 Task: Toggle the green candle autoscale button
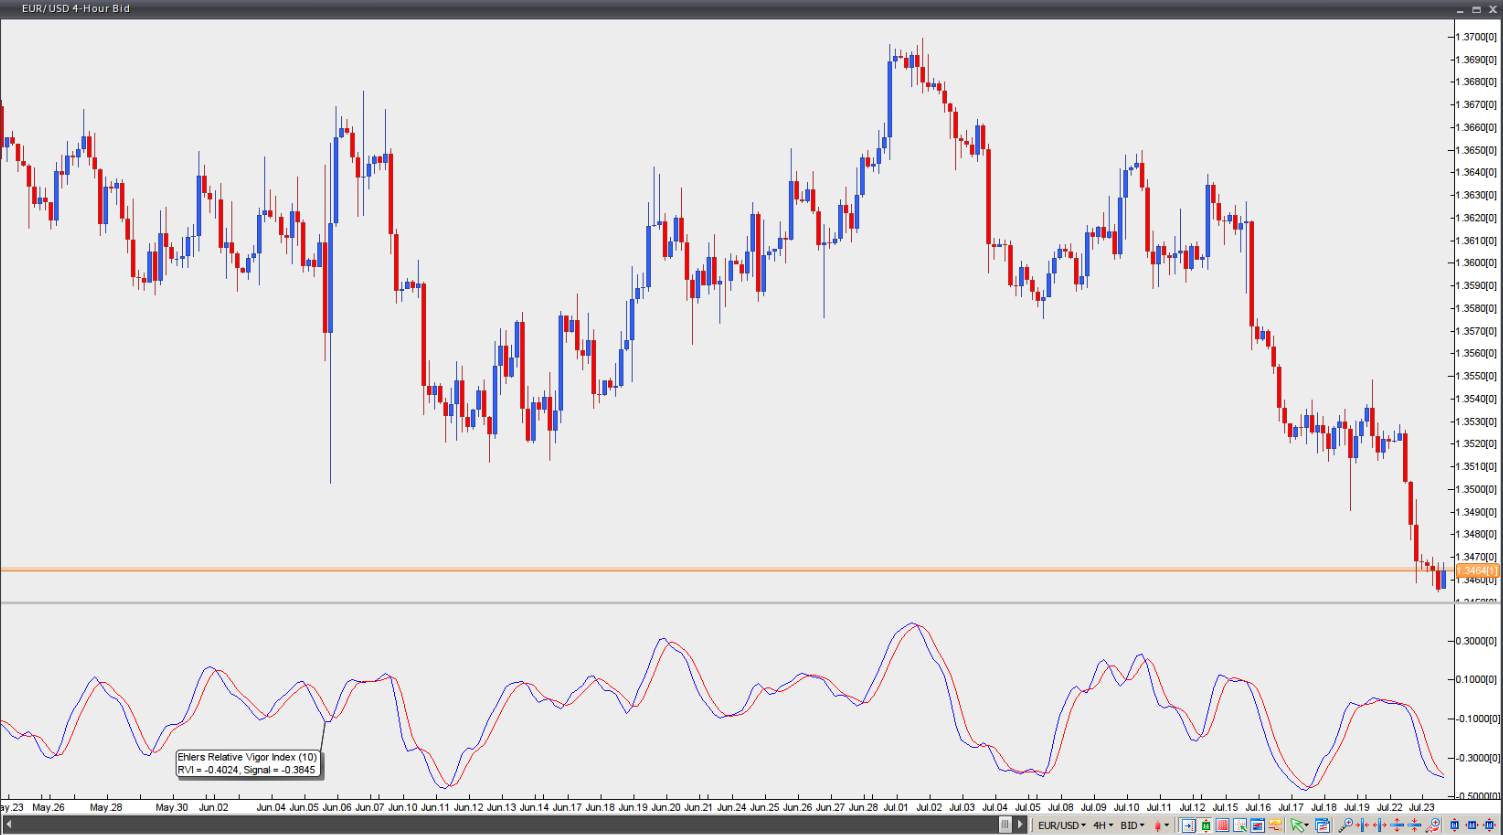[1206, 825]
